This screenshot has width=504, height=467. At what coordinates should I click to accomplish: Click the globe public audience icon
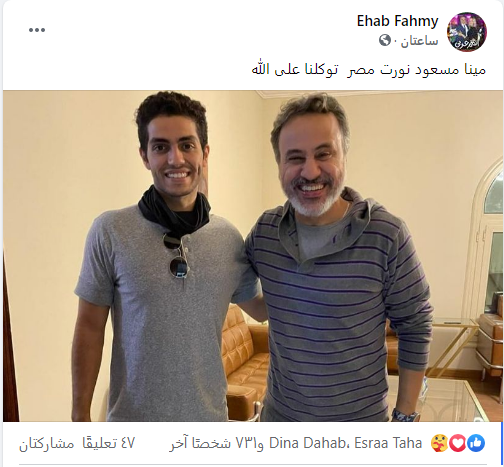click(x=385, y=41)
